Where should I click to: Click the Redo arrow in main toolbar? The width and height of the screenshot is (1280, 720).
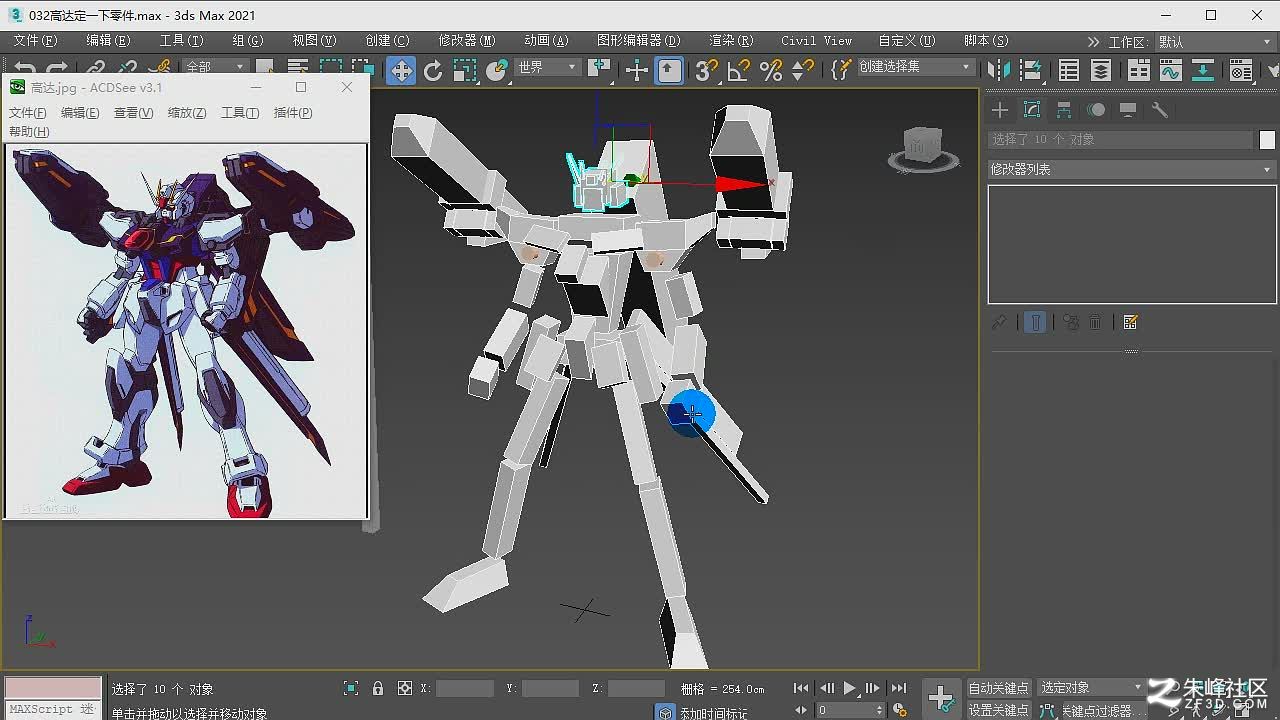[x=56, y=69]
